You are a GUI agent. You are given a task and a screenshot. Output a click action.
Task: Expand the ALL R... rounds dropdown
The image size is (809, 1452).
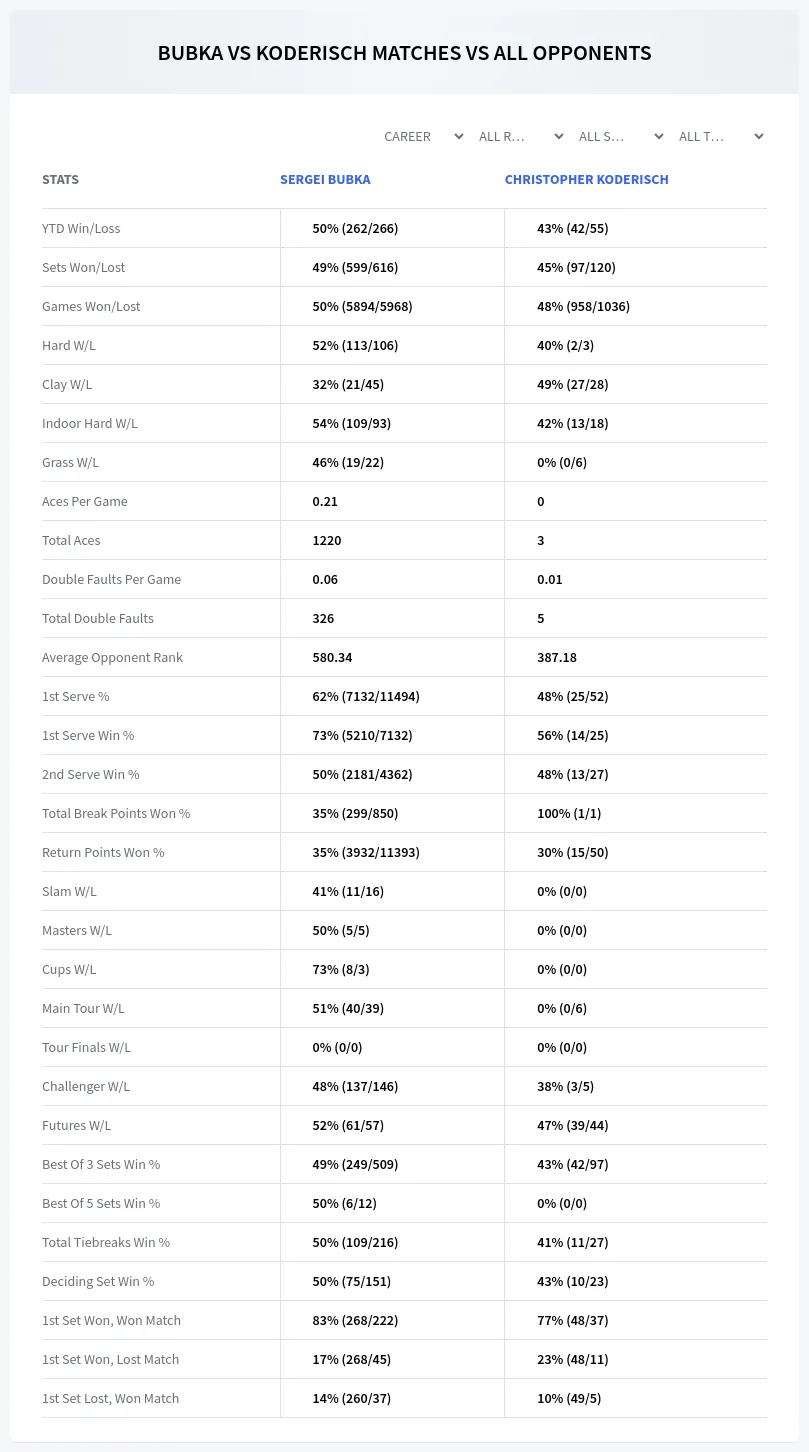521,136
